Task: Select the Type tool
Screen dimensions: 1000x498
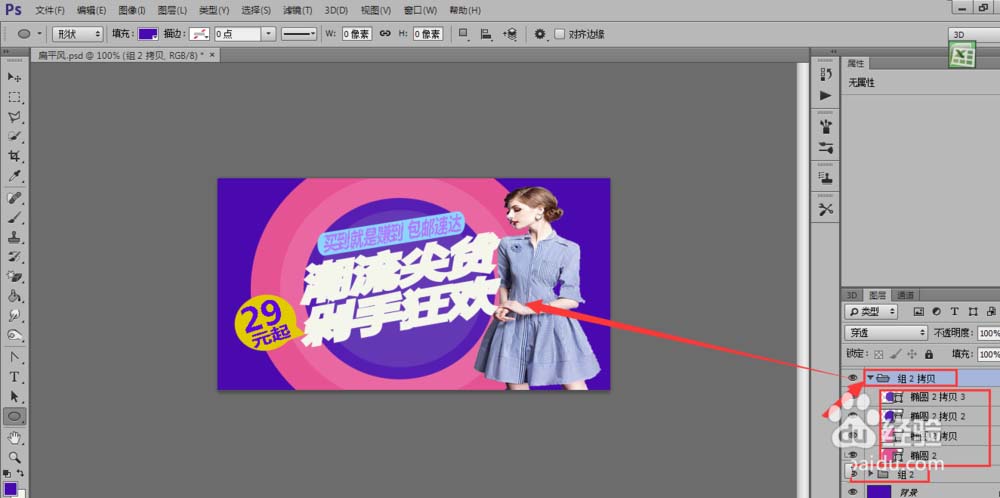Action: pyautogui.click(x=14, y=377)
